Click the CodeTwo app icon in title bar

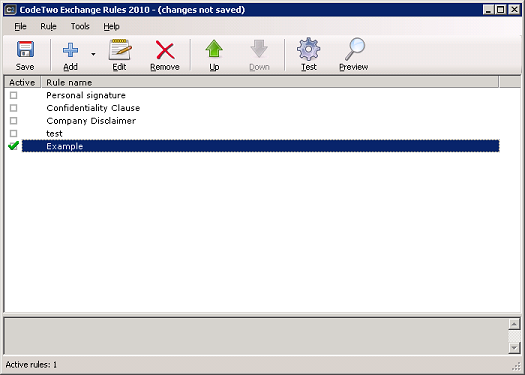coord(10,10)
